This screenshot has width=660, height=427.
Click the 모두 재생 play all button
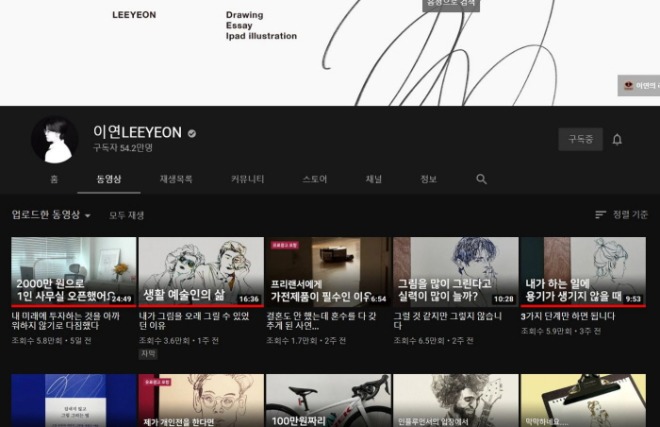[127, 215]
